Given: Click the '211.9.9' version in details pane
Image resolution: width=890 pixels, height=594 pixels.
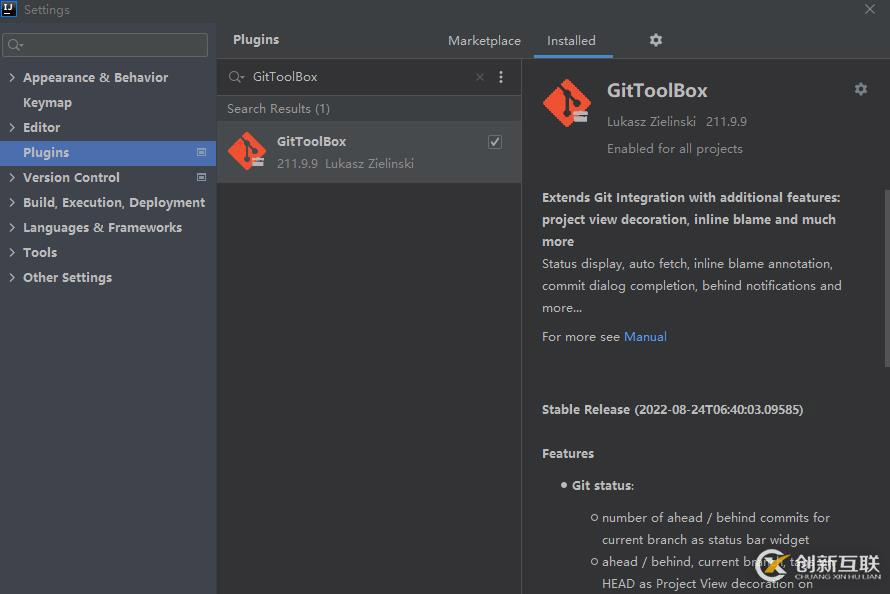Looking at the screenshot, I should (x=726, y=121).
